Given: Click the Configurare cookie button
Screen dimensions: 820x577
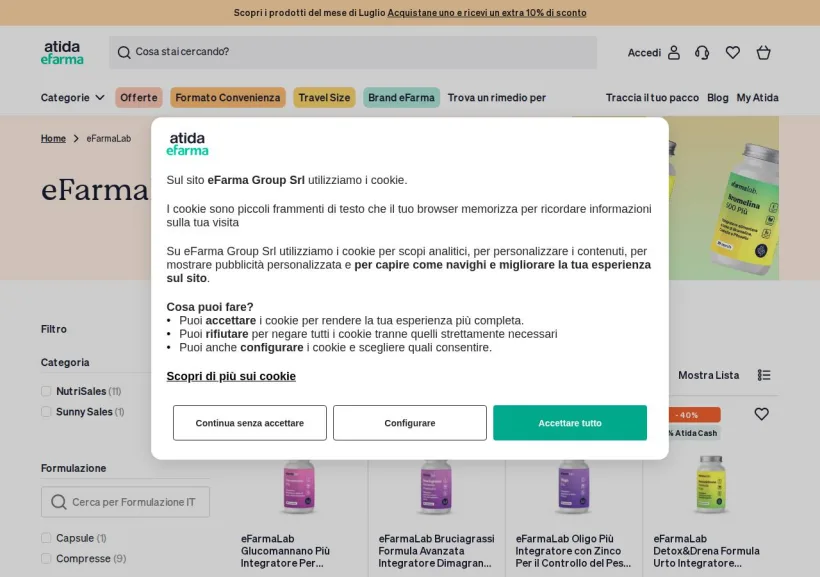Looking at the screenshot, I should tap(410, 423).
